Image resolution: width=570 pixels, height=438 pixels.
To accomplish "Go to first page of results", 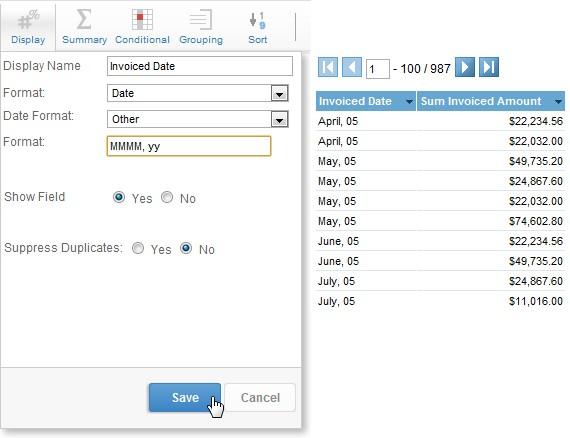I will coord(328,67).
